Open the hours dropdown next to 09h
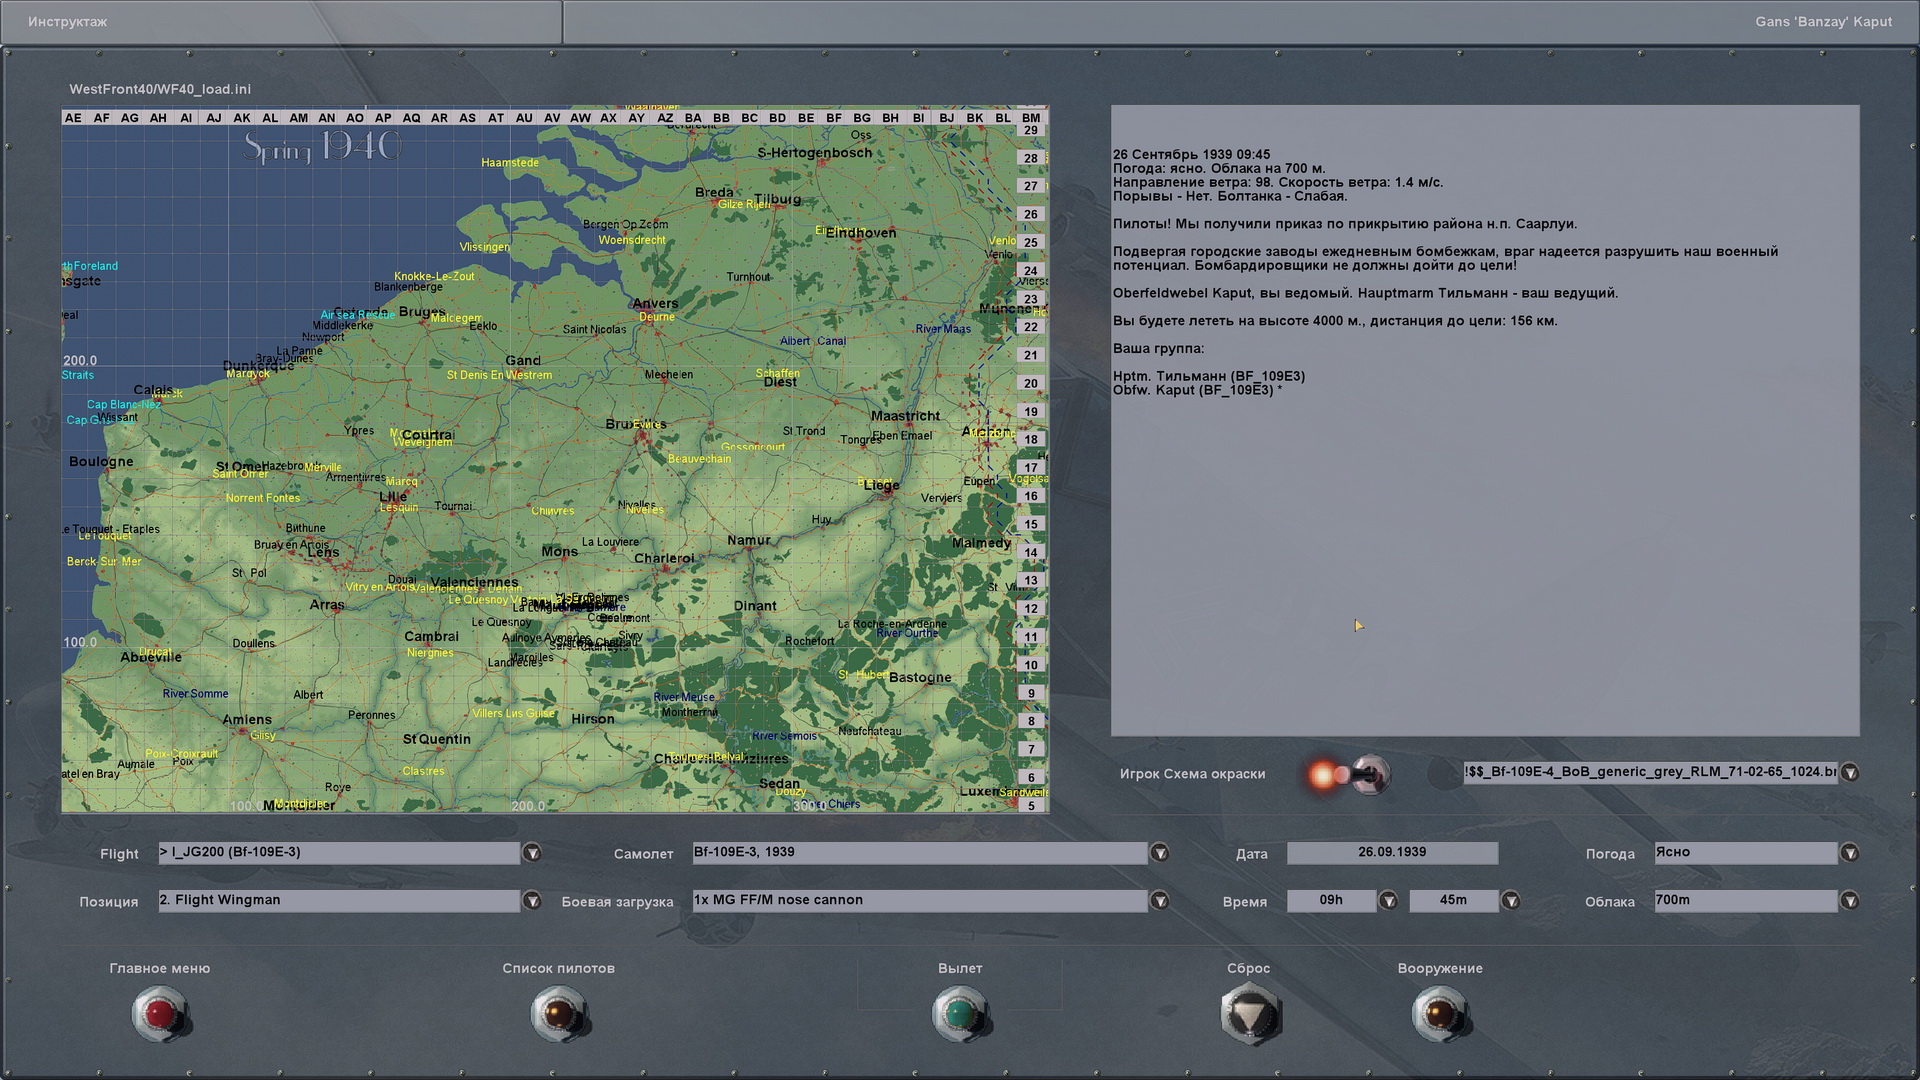This screenshot has width=1920, height=1080. coord(1388,901)
